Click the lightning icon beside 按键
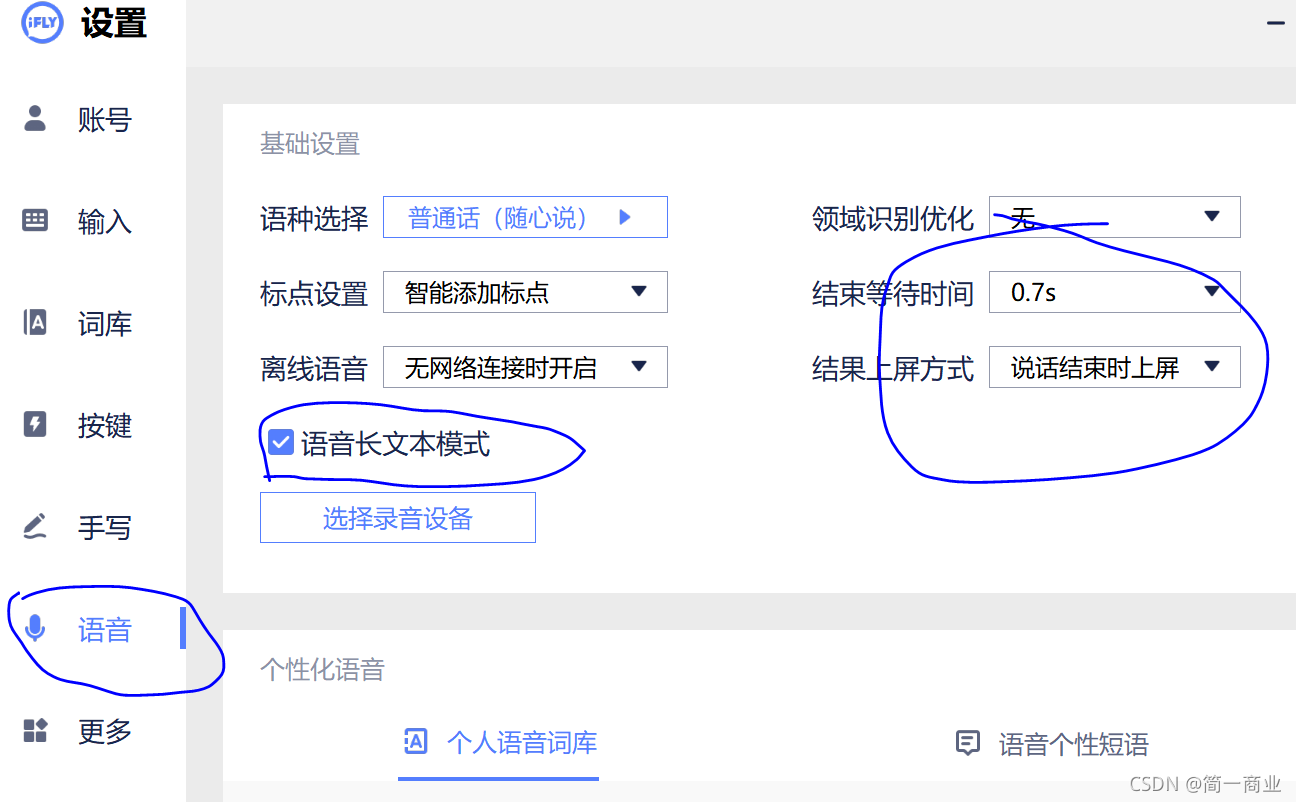The height and width of the screenshot is (802, 1296). (35, 425)
